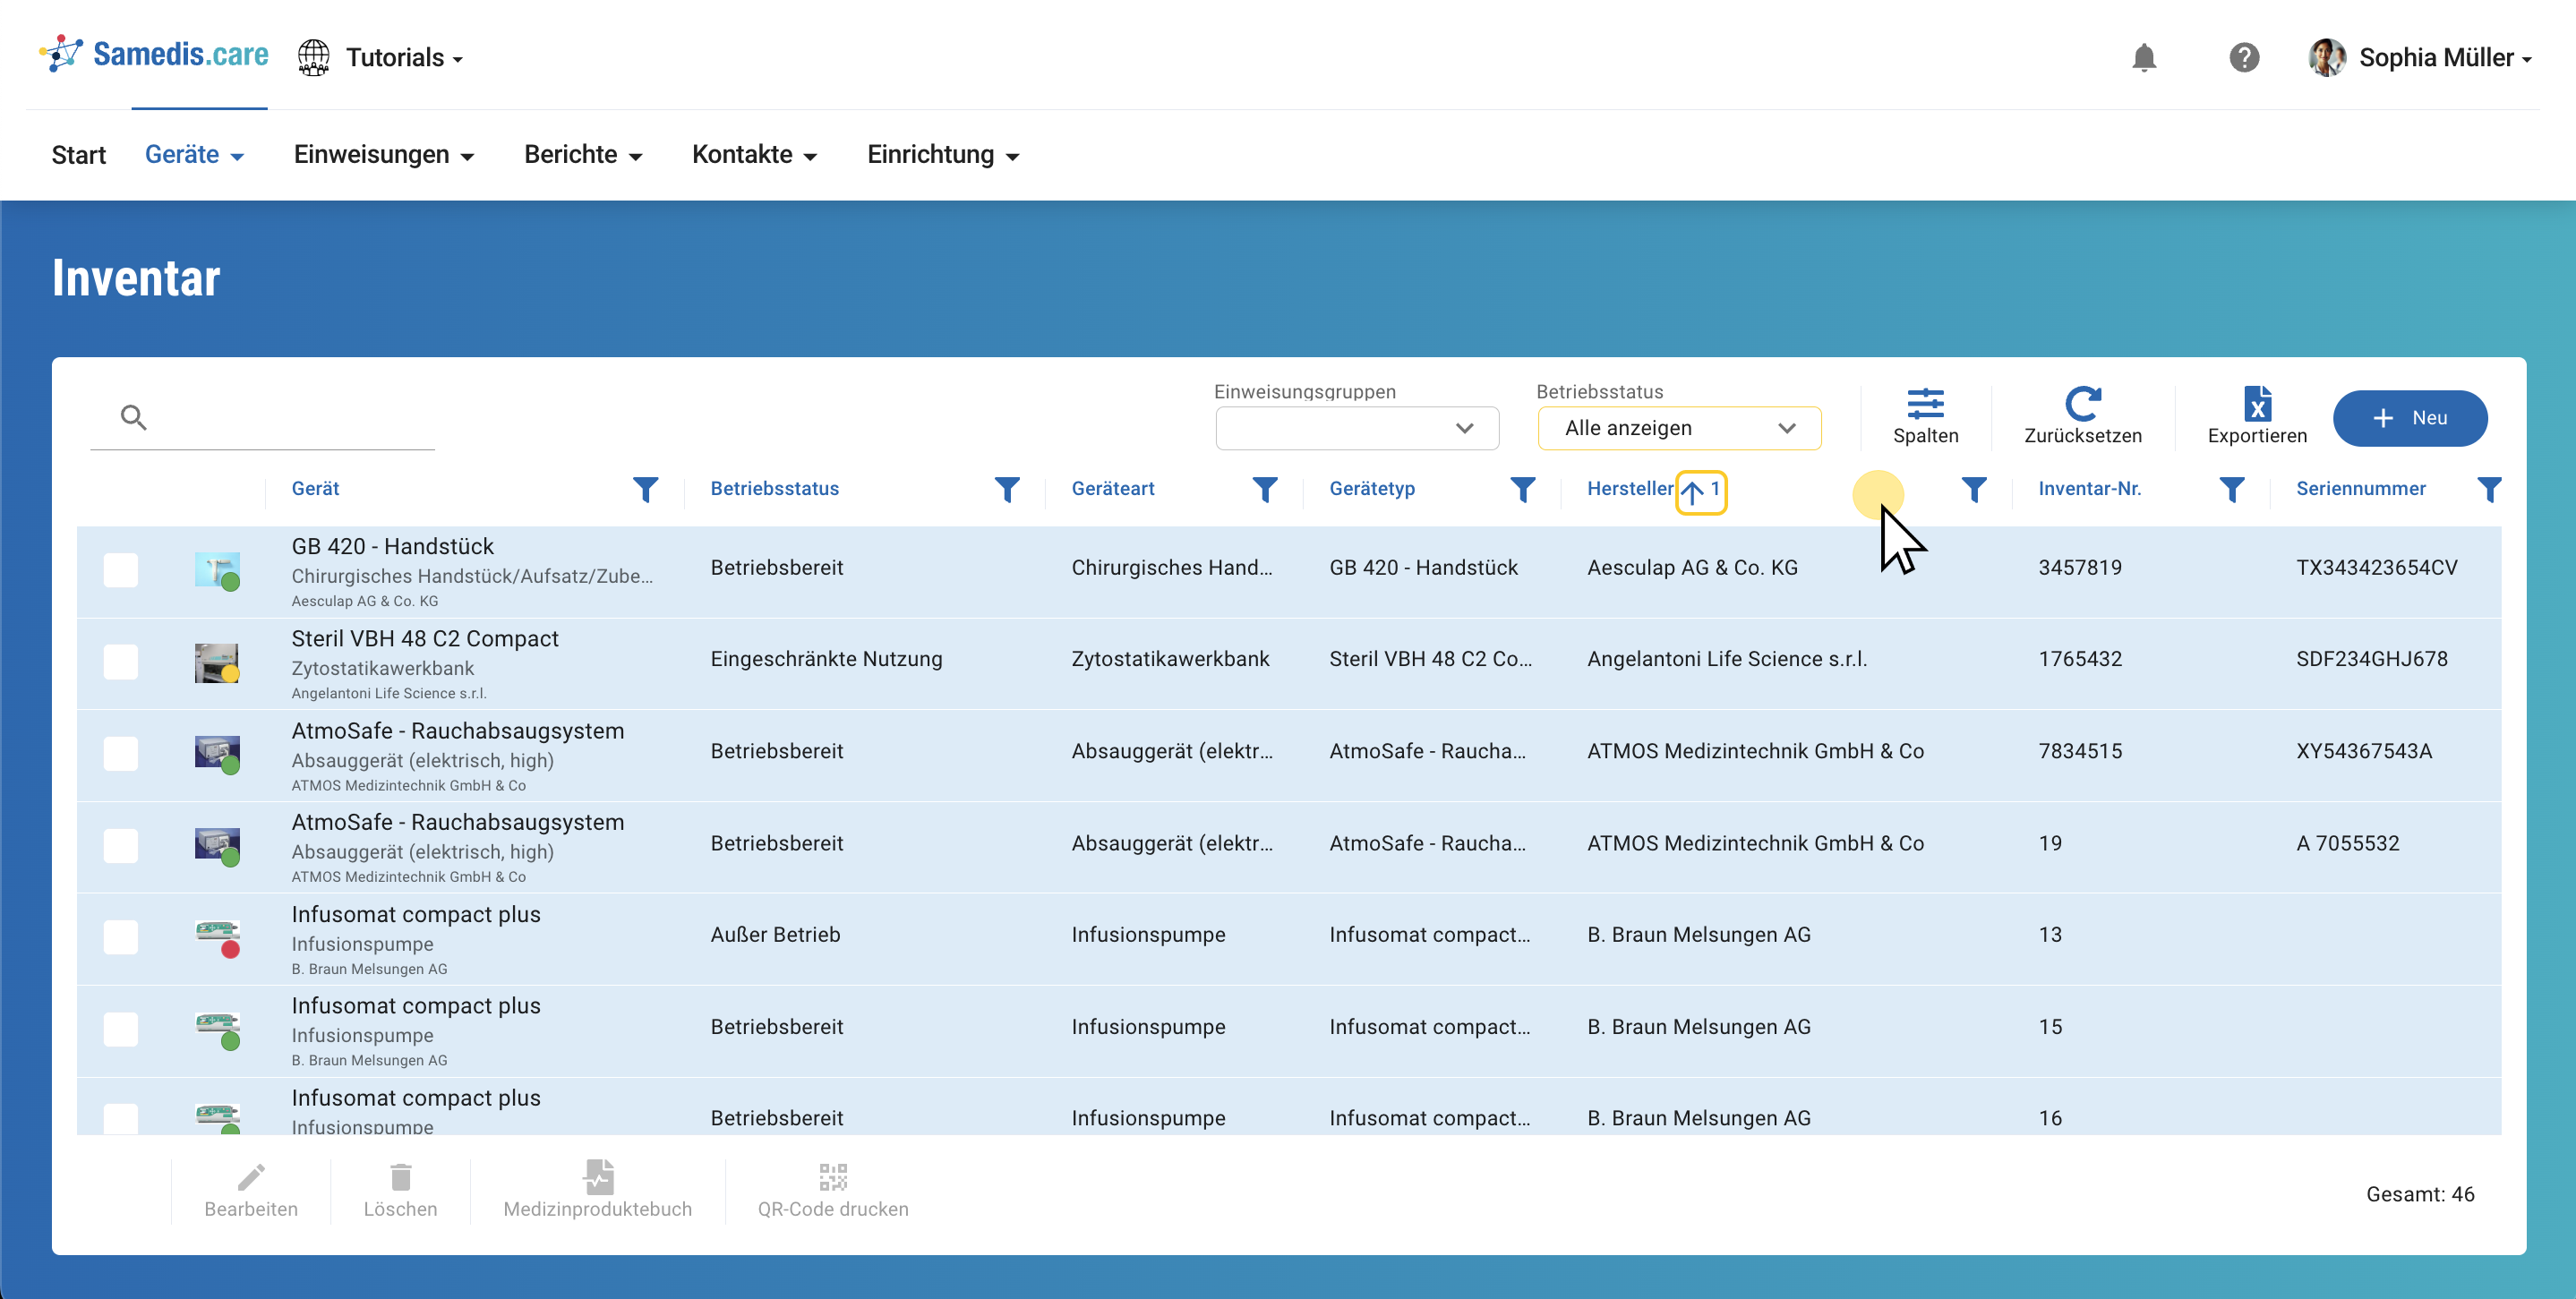Screen dimensions: 2576x1299
Task: Sort by the Inventar-Nr. column header
Action: (2088, 489)
